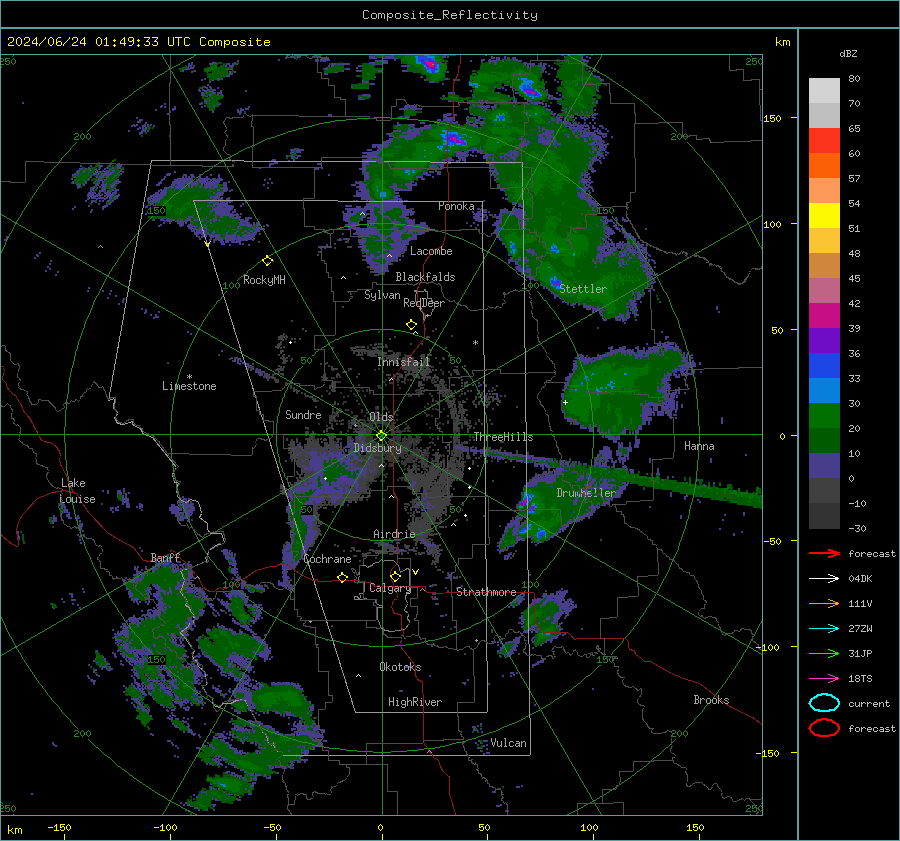Click the ThreeHills city label
Viewport: 900px width, 841px height.
[x=503, y=437]
